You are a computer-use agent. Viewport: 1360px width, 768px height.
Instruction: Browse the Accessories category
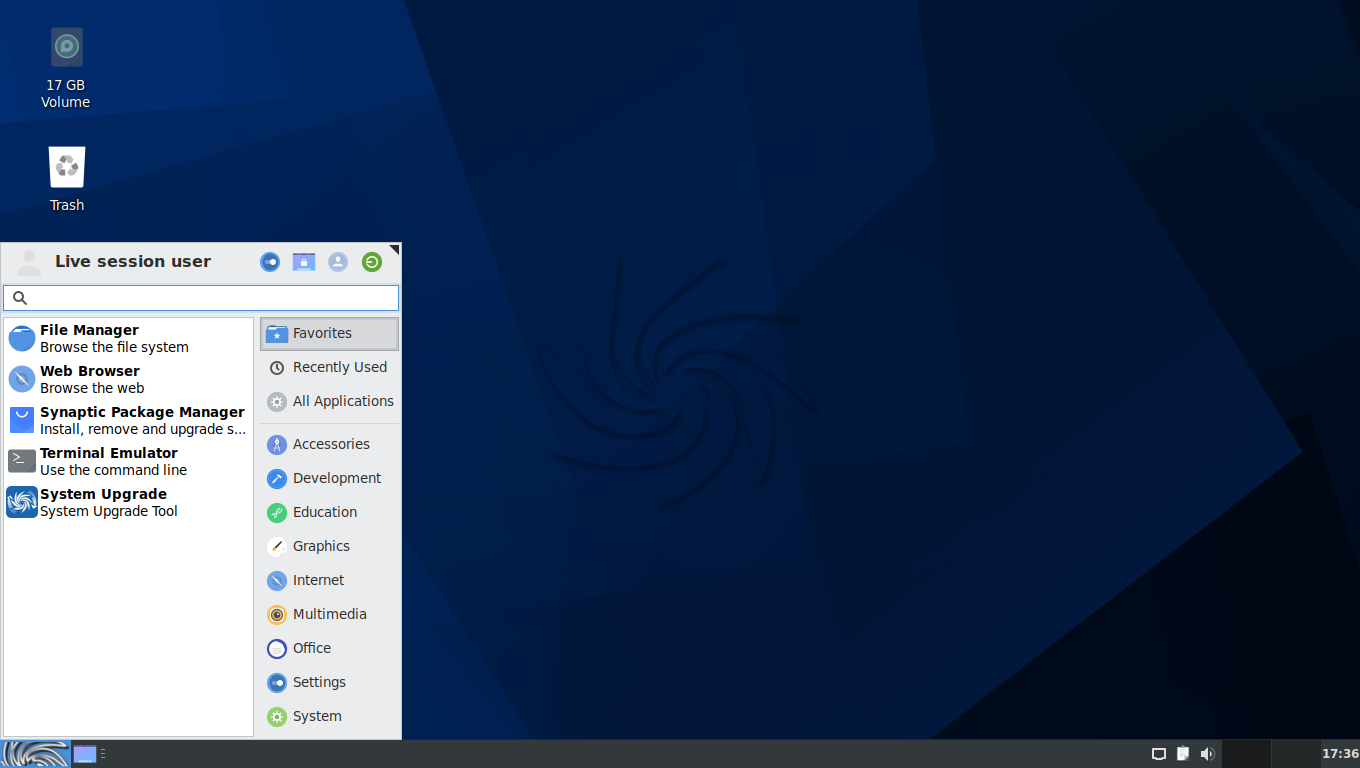(x=329, y=444)
